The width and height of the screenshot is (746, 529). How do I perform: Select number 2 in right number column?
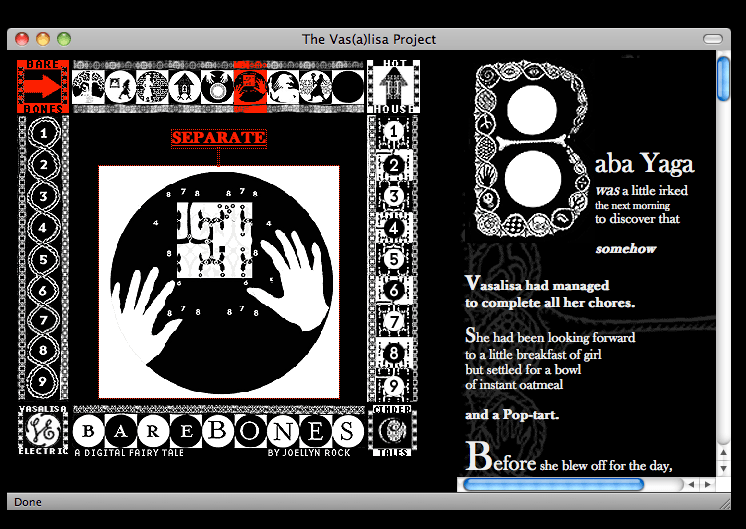pyautogui.click(x=394, y=164)
